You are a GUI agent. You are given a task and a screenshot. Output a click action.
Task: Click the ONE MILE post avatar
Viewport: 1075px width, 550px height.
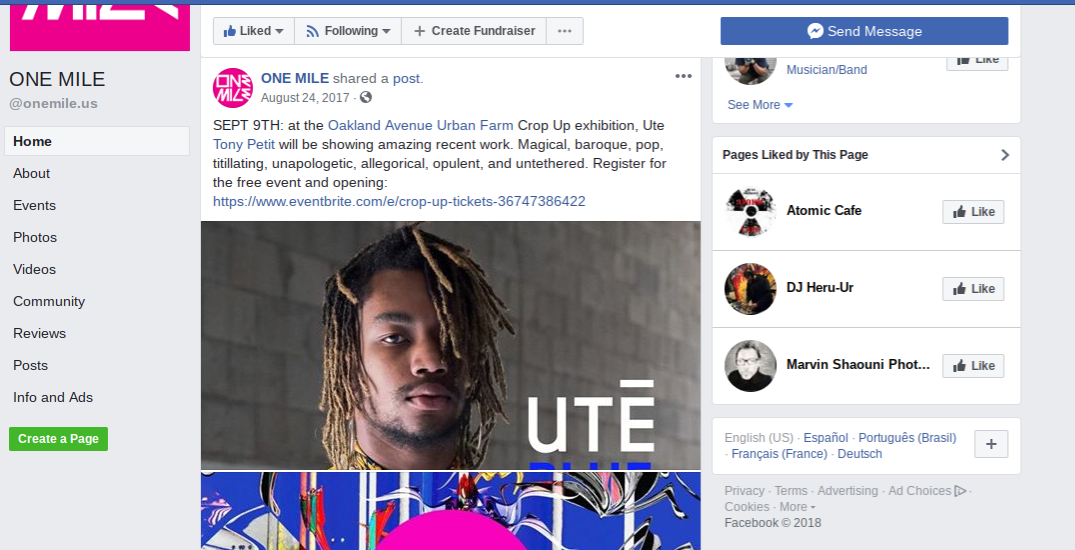point(233,88)
